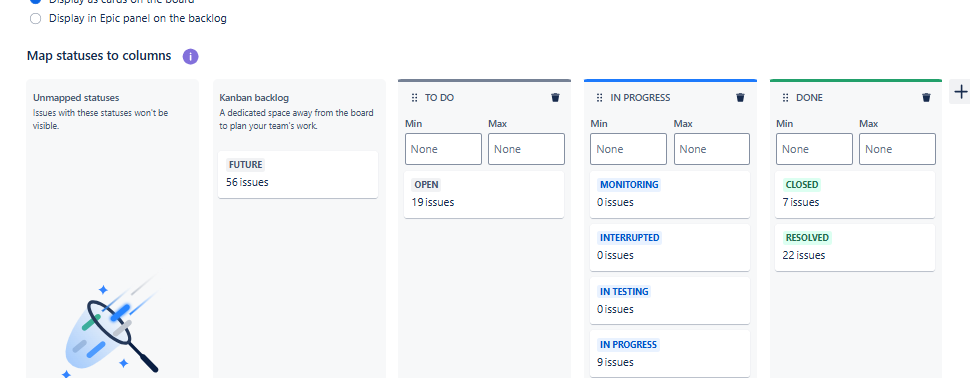This screenshot has width=970, height=378.
Task: Select the RESOLVED status card
Action: click(855, 247)
